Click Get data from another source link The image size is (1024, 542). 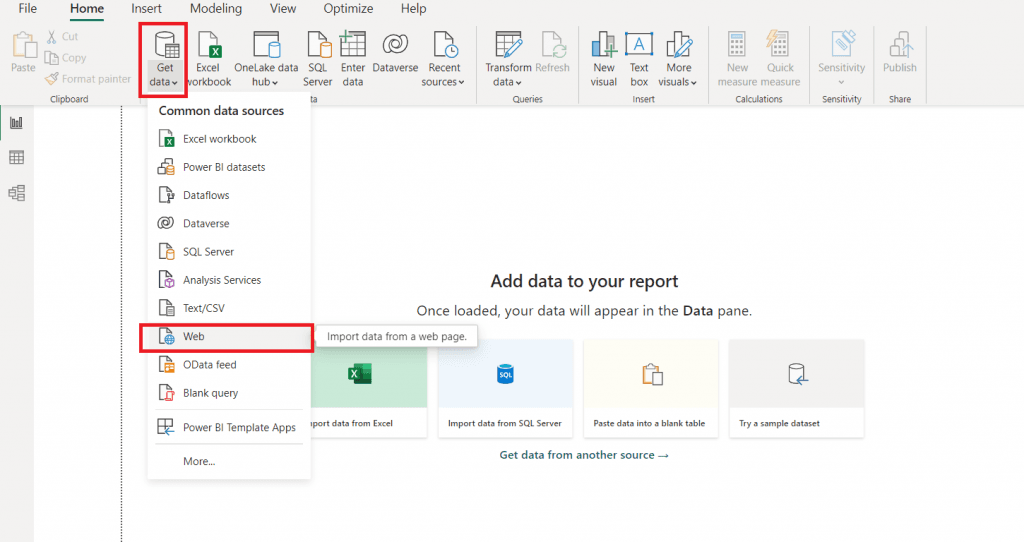(x=584, y=455)
